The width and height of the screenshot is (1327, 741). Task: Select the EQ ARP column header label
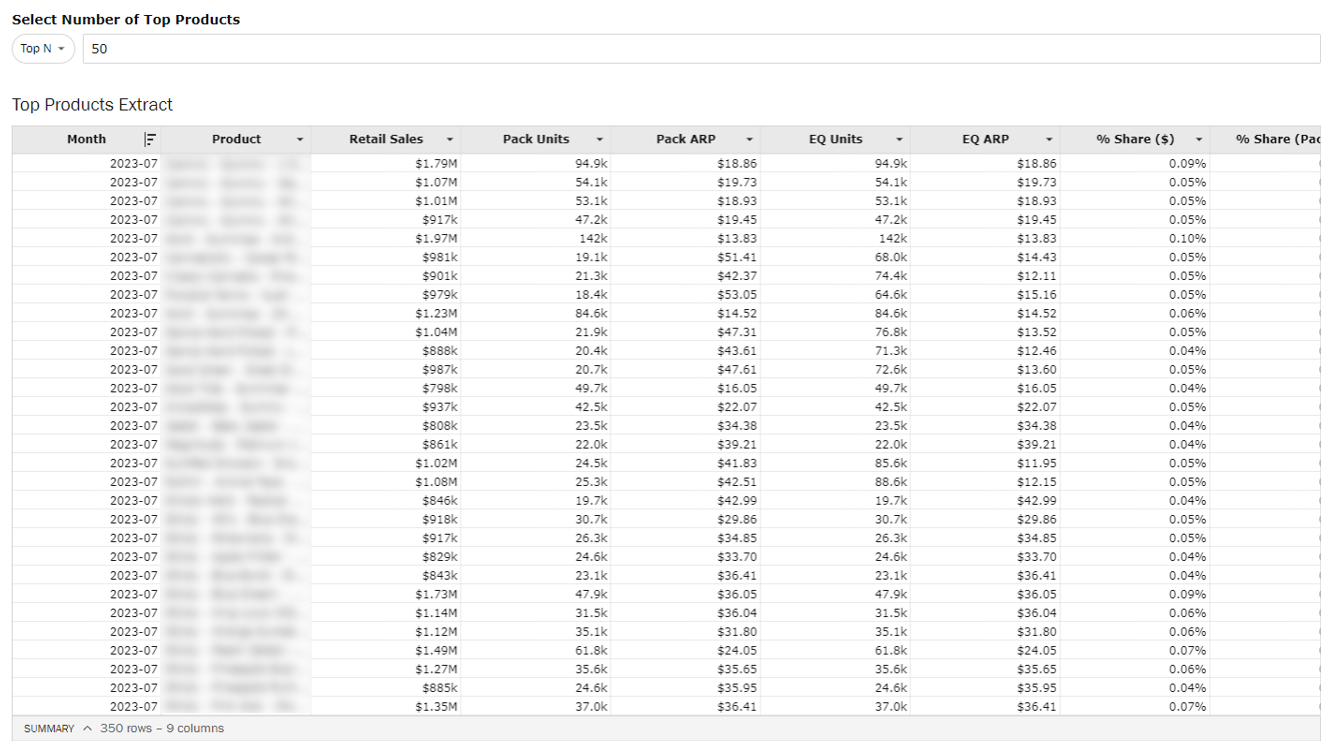985,140
